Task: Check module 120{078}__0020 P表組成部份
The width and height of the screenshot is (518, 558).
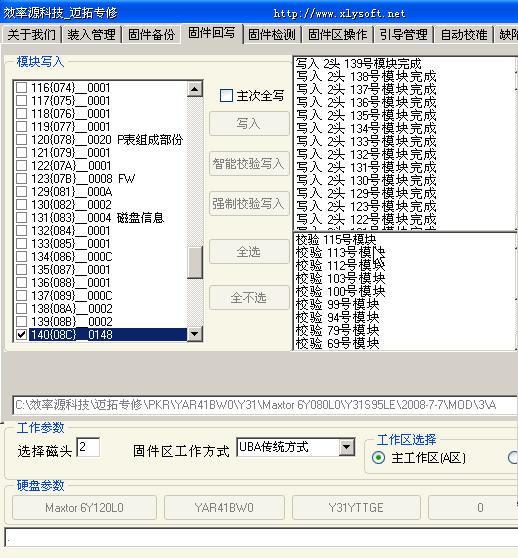Action: coord(22,140)
